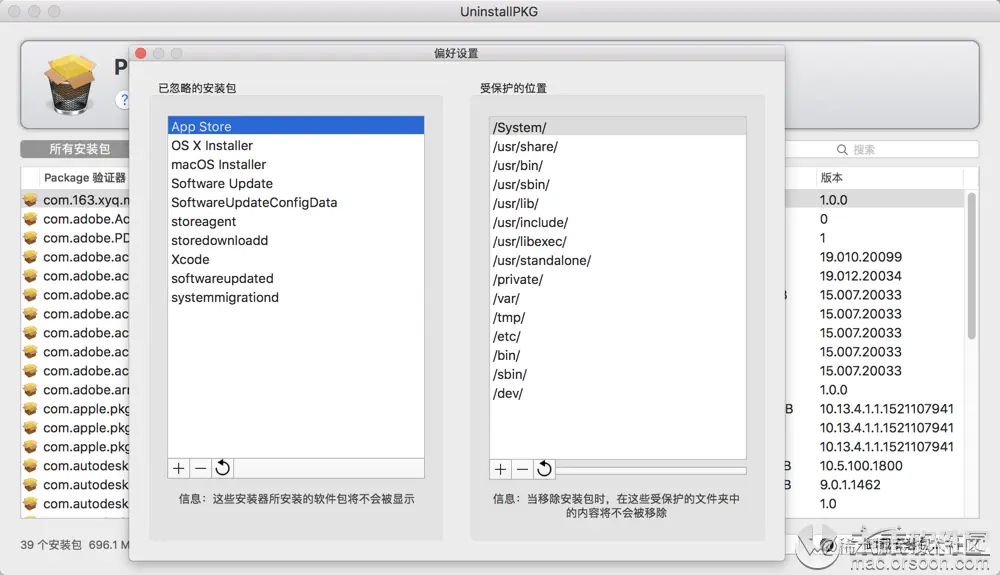Select com.163.xyq row in package table
This screenshot has width=1000, height=575.
pyautogui.click(x=75, y=200)
